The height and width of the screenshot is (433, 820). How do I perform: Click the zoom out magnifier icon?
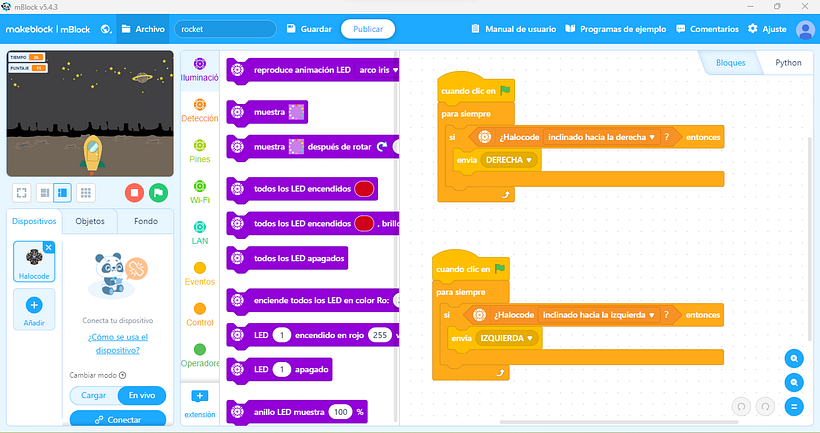(x=794, y=382)
